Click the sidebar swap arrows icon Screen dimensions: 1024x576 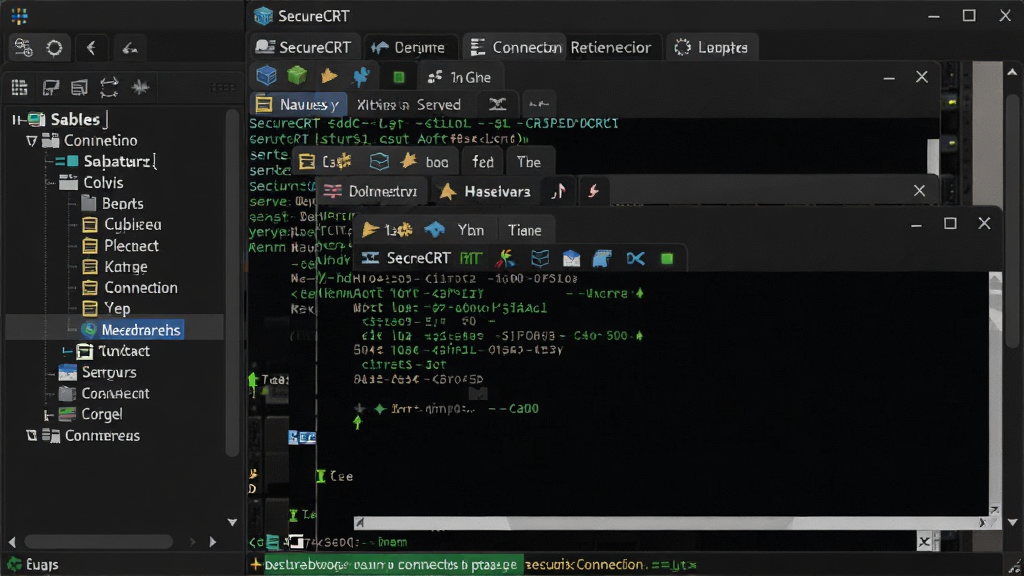coord(109,87)
